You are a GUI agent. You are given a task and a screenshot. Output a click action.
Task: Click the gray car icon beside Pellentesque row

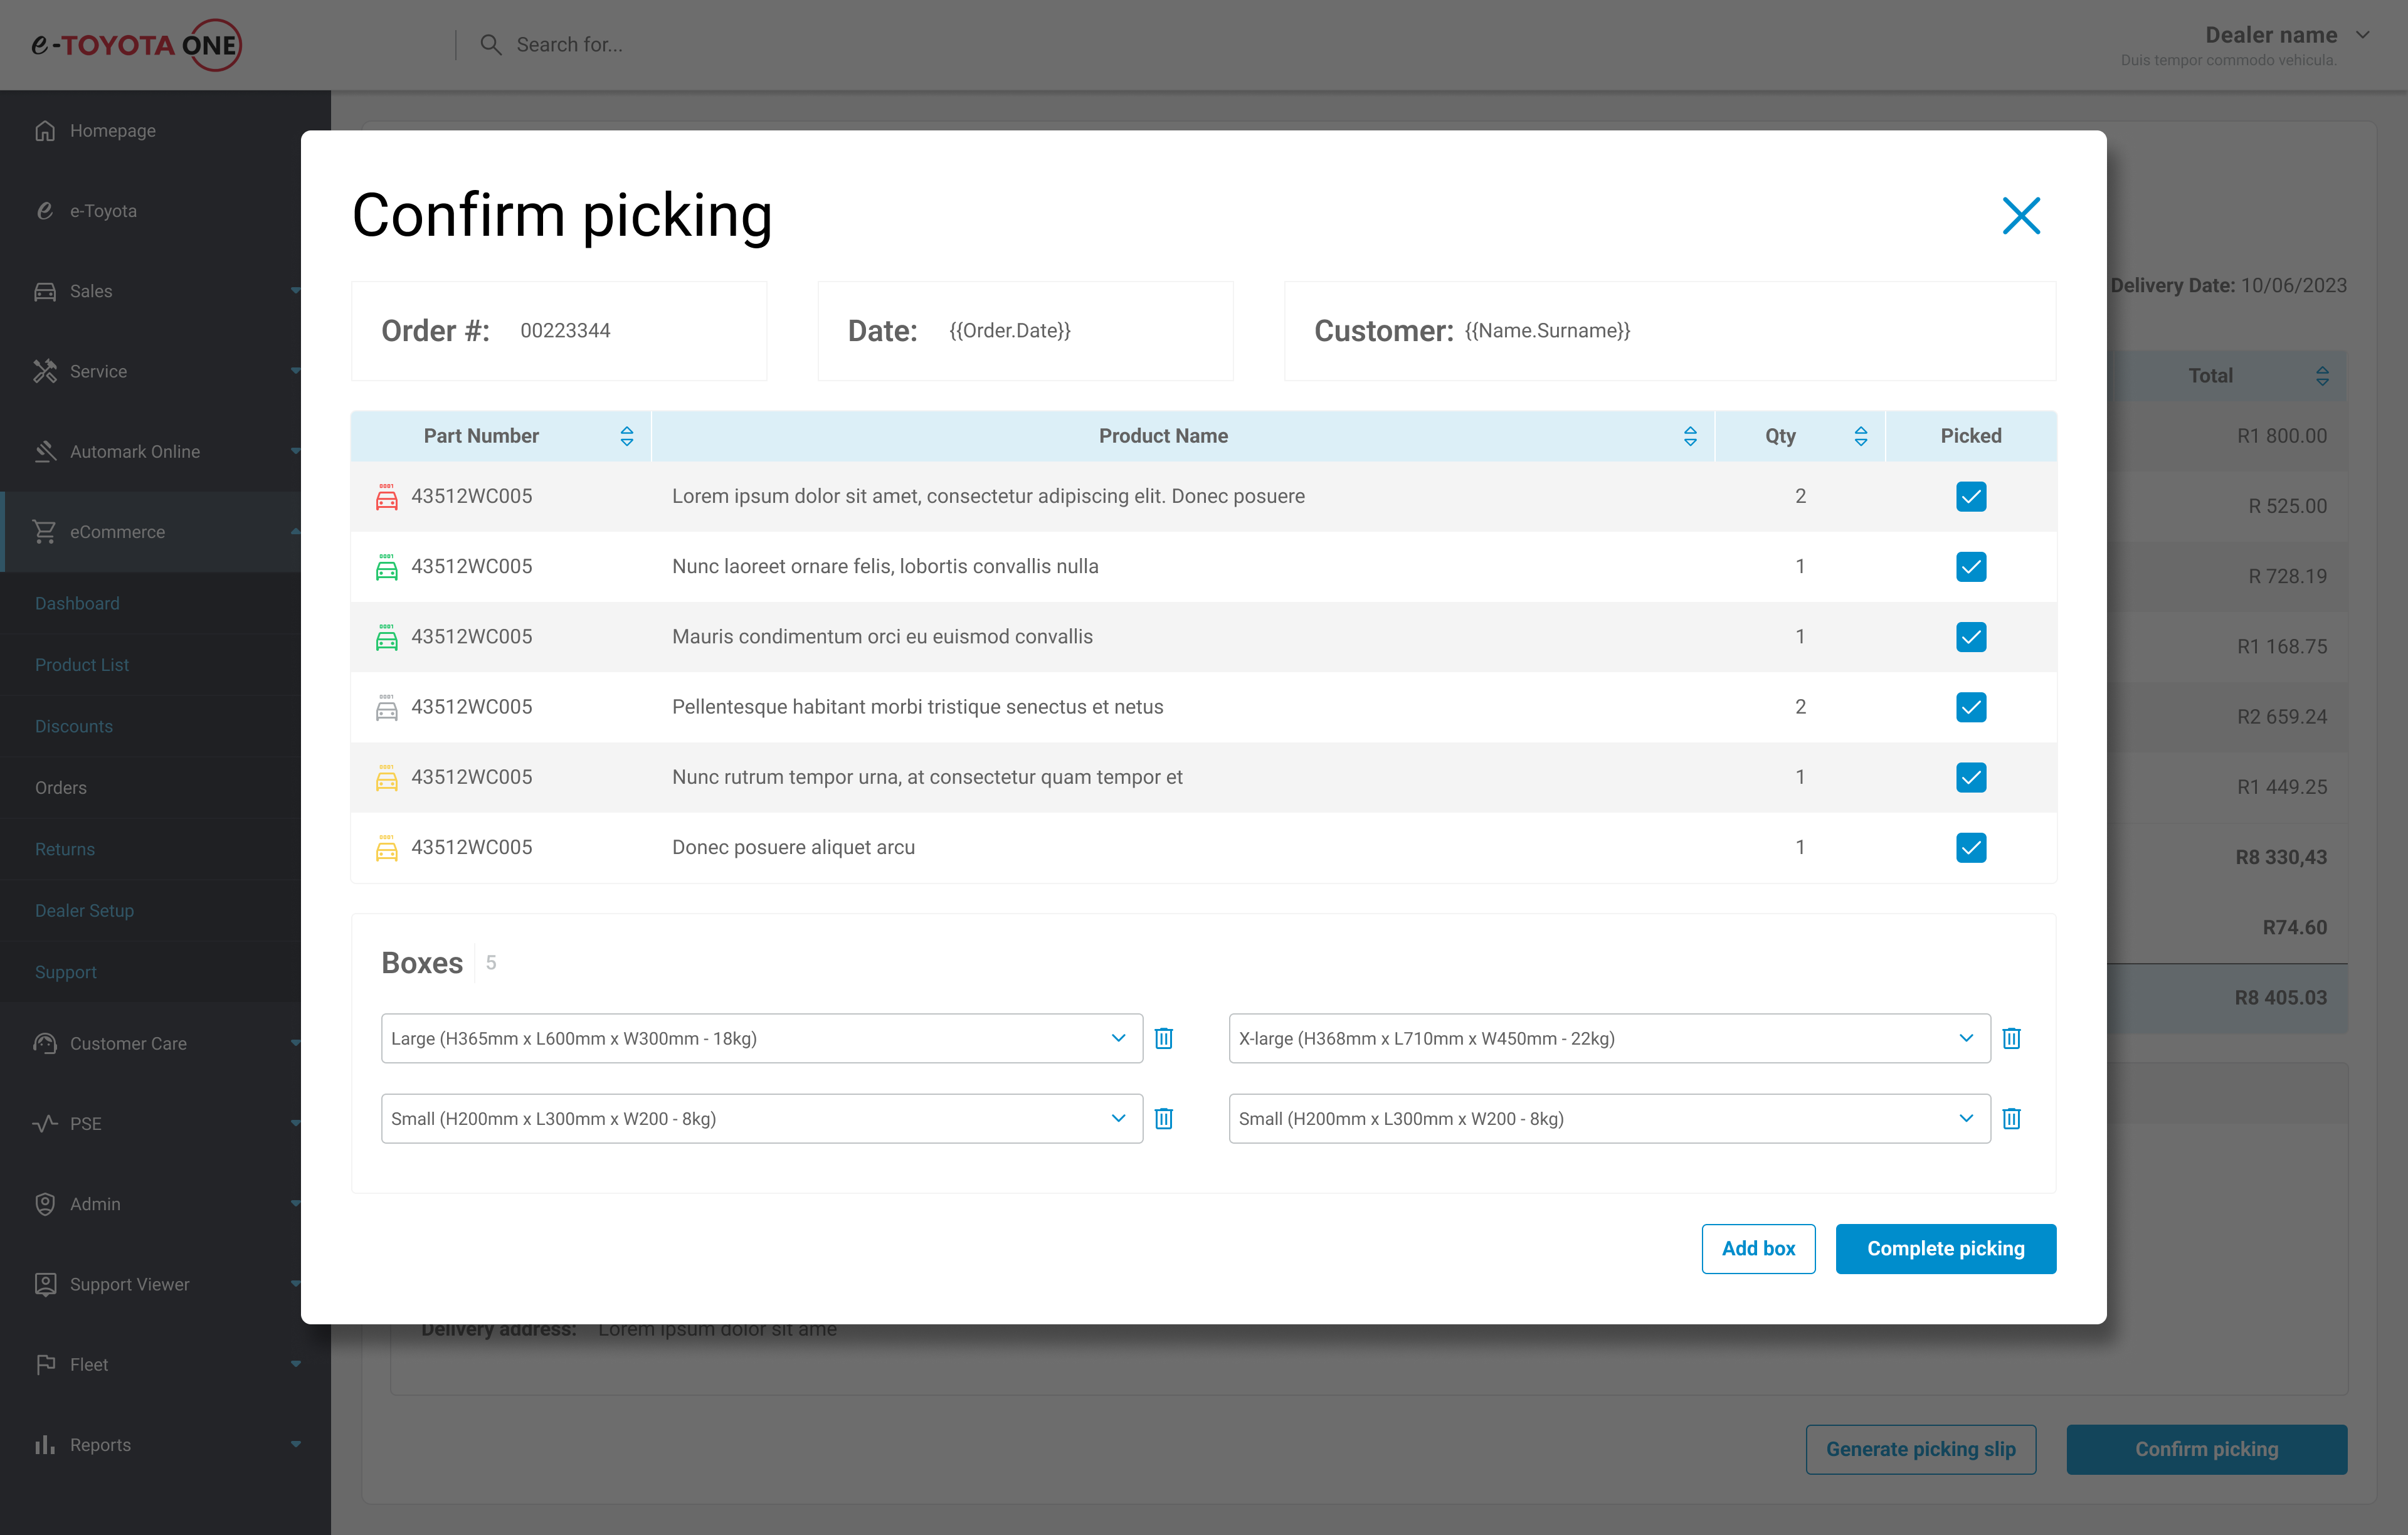tap(386, 707)
